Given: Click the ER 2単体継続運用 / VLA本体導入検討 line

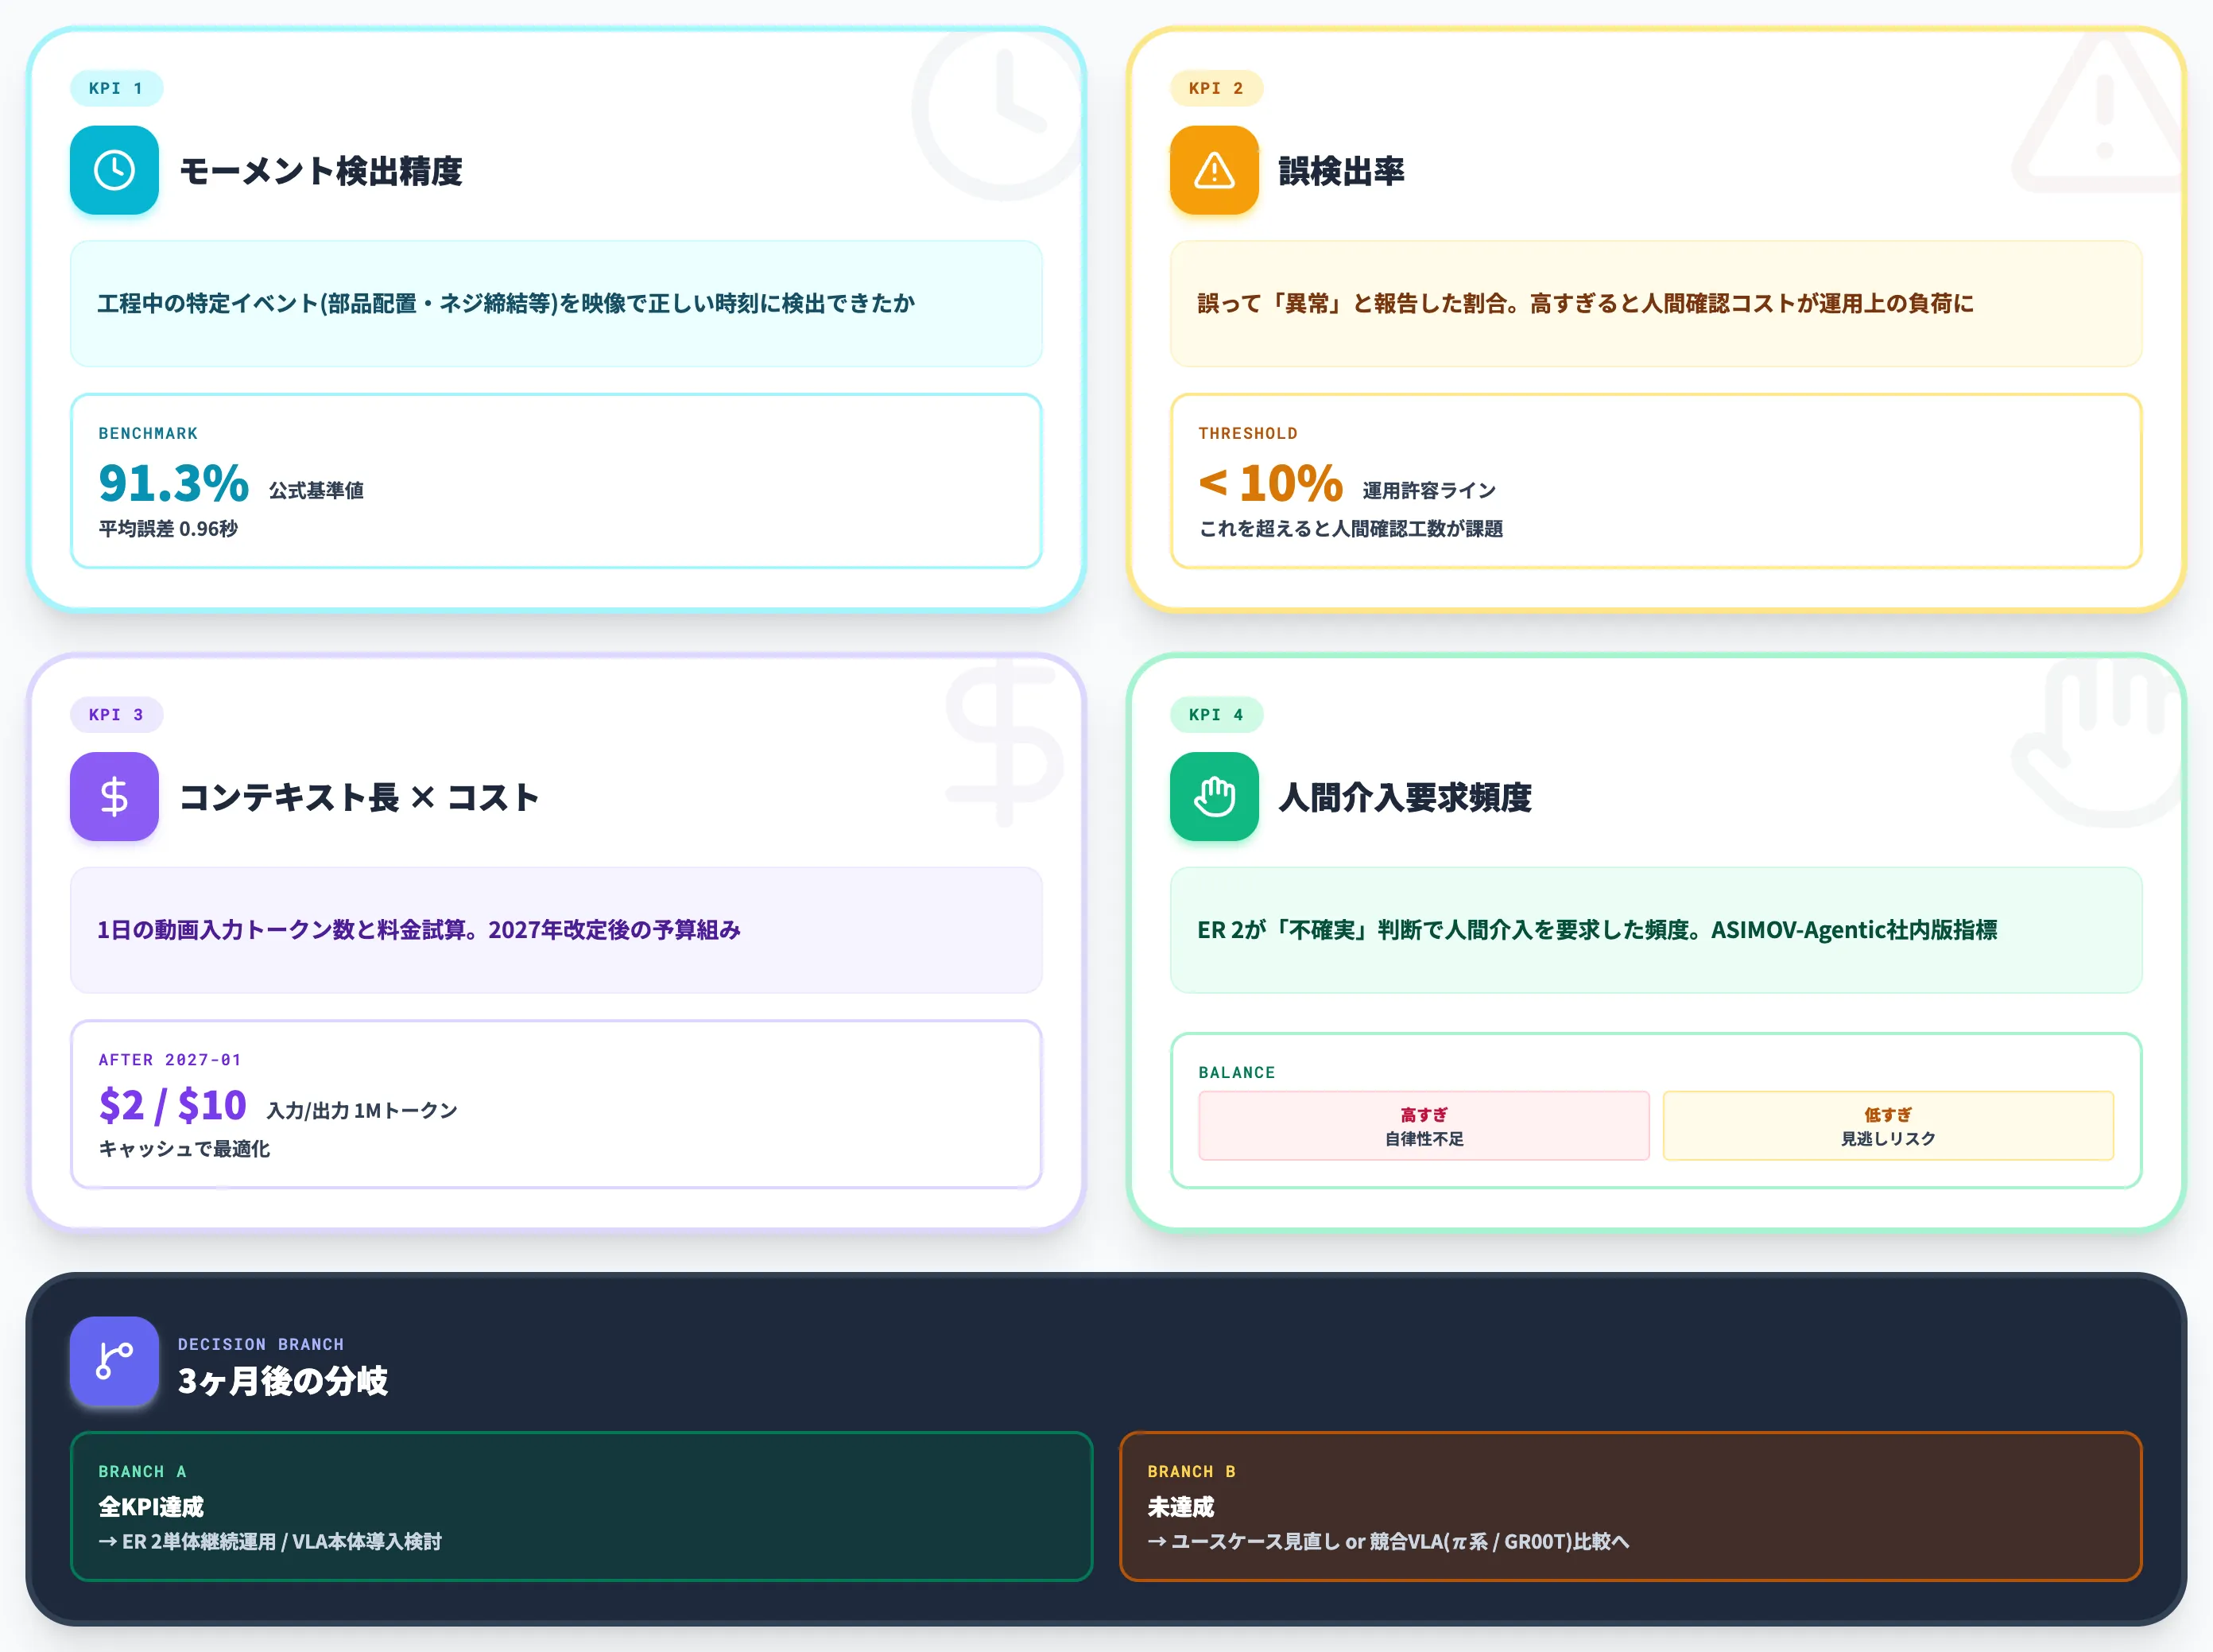Looking at the screenshot, I should 270,1542.
